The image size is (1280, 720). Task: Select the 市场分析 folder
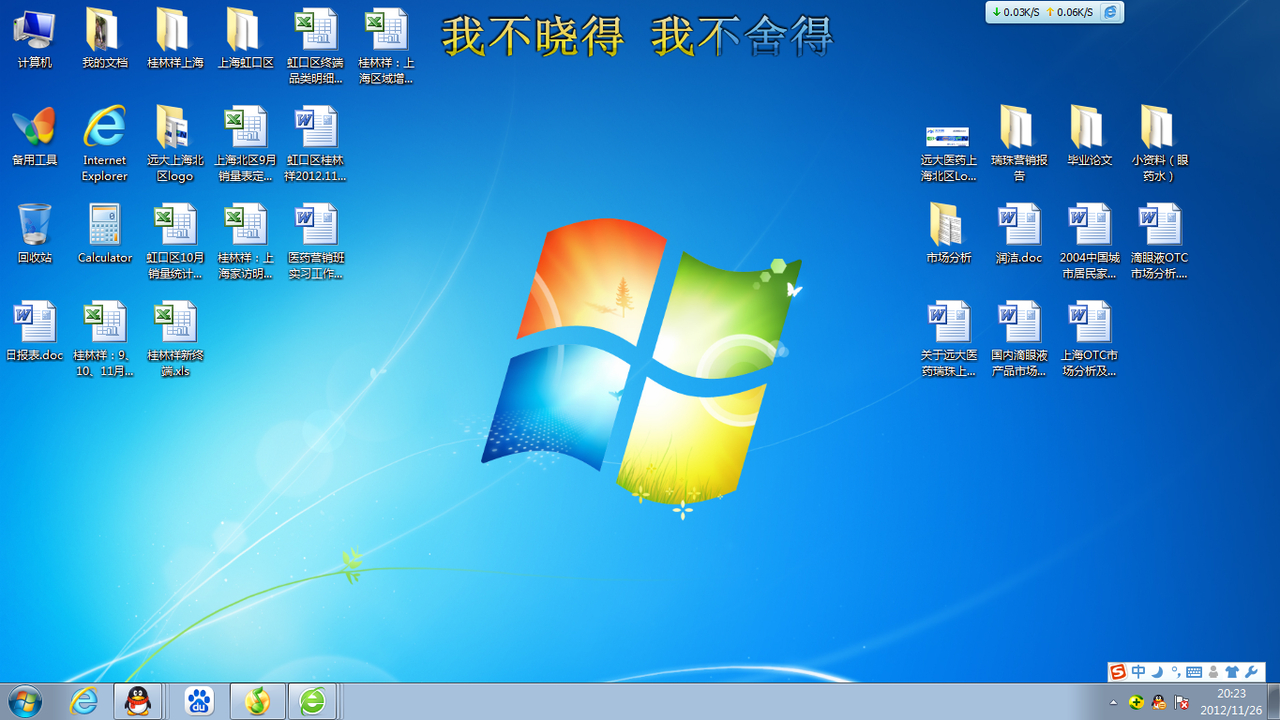948,234
